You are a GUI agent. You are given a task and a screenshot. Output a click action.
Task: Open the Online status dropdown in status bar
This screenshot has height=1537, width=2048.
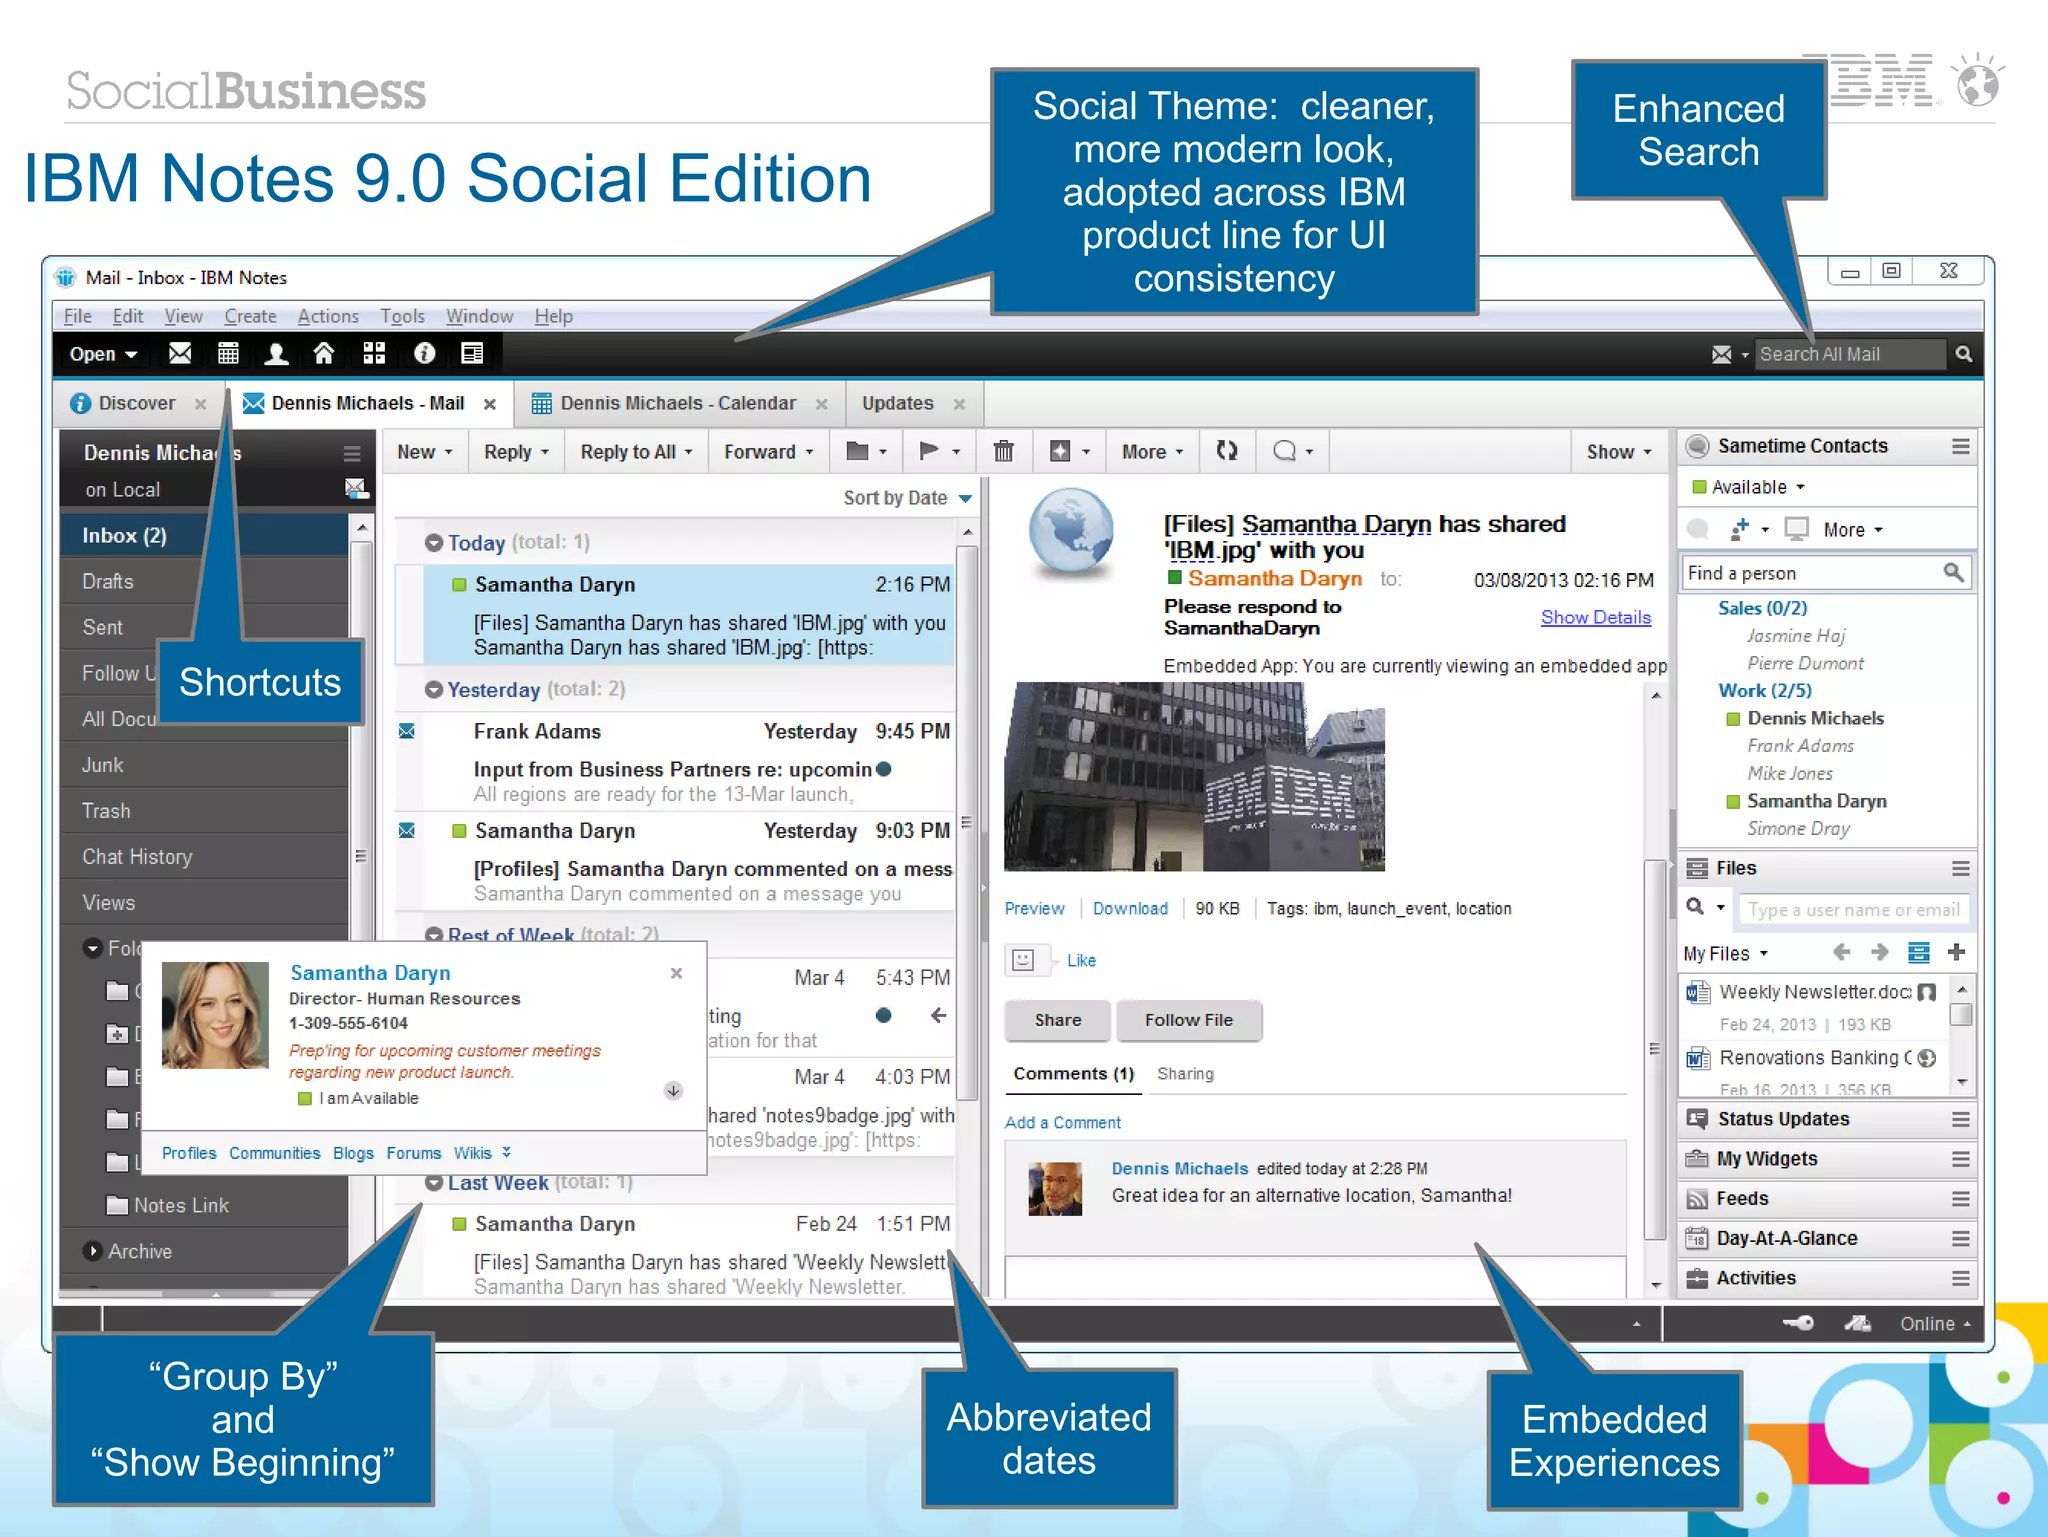[x=1935, y=1324]
